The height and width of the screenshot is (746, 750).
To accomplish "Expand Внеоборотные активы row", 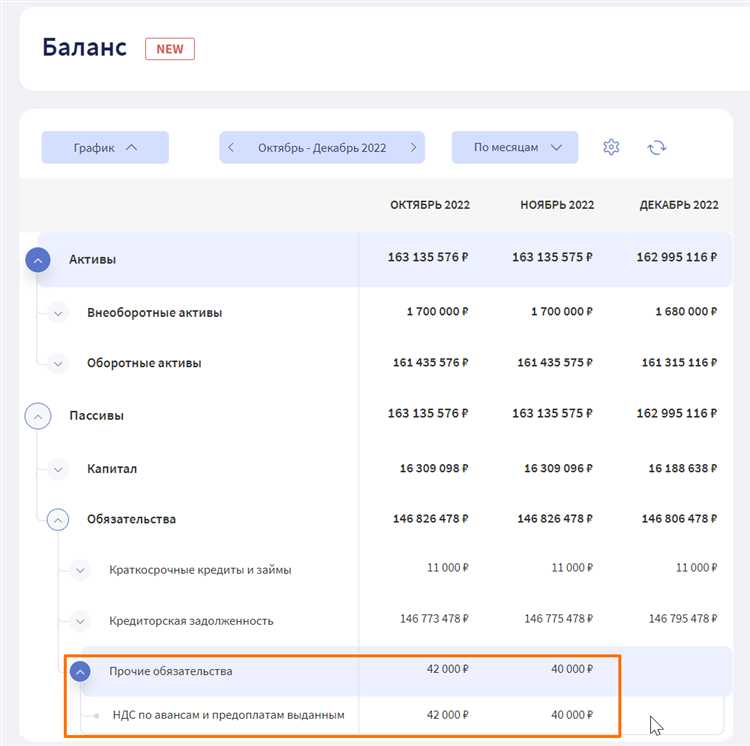I will coord(58,312).
